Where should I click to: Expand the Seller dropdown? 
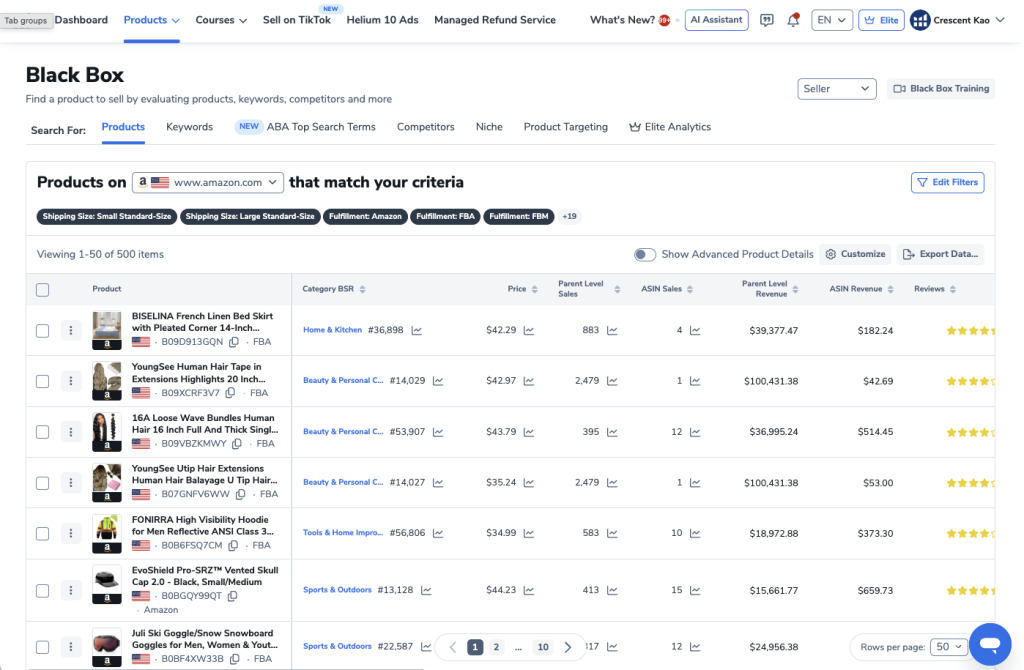click(x=837, y=89)
